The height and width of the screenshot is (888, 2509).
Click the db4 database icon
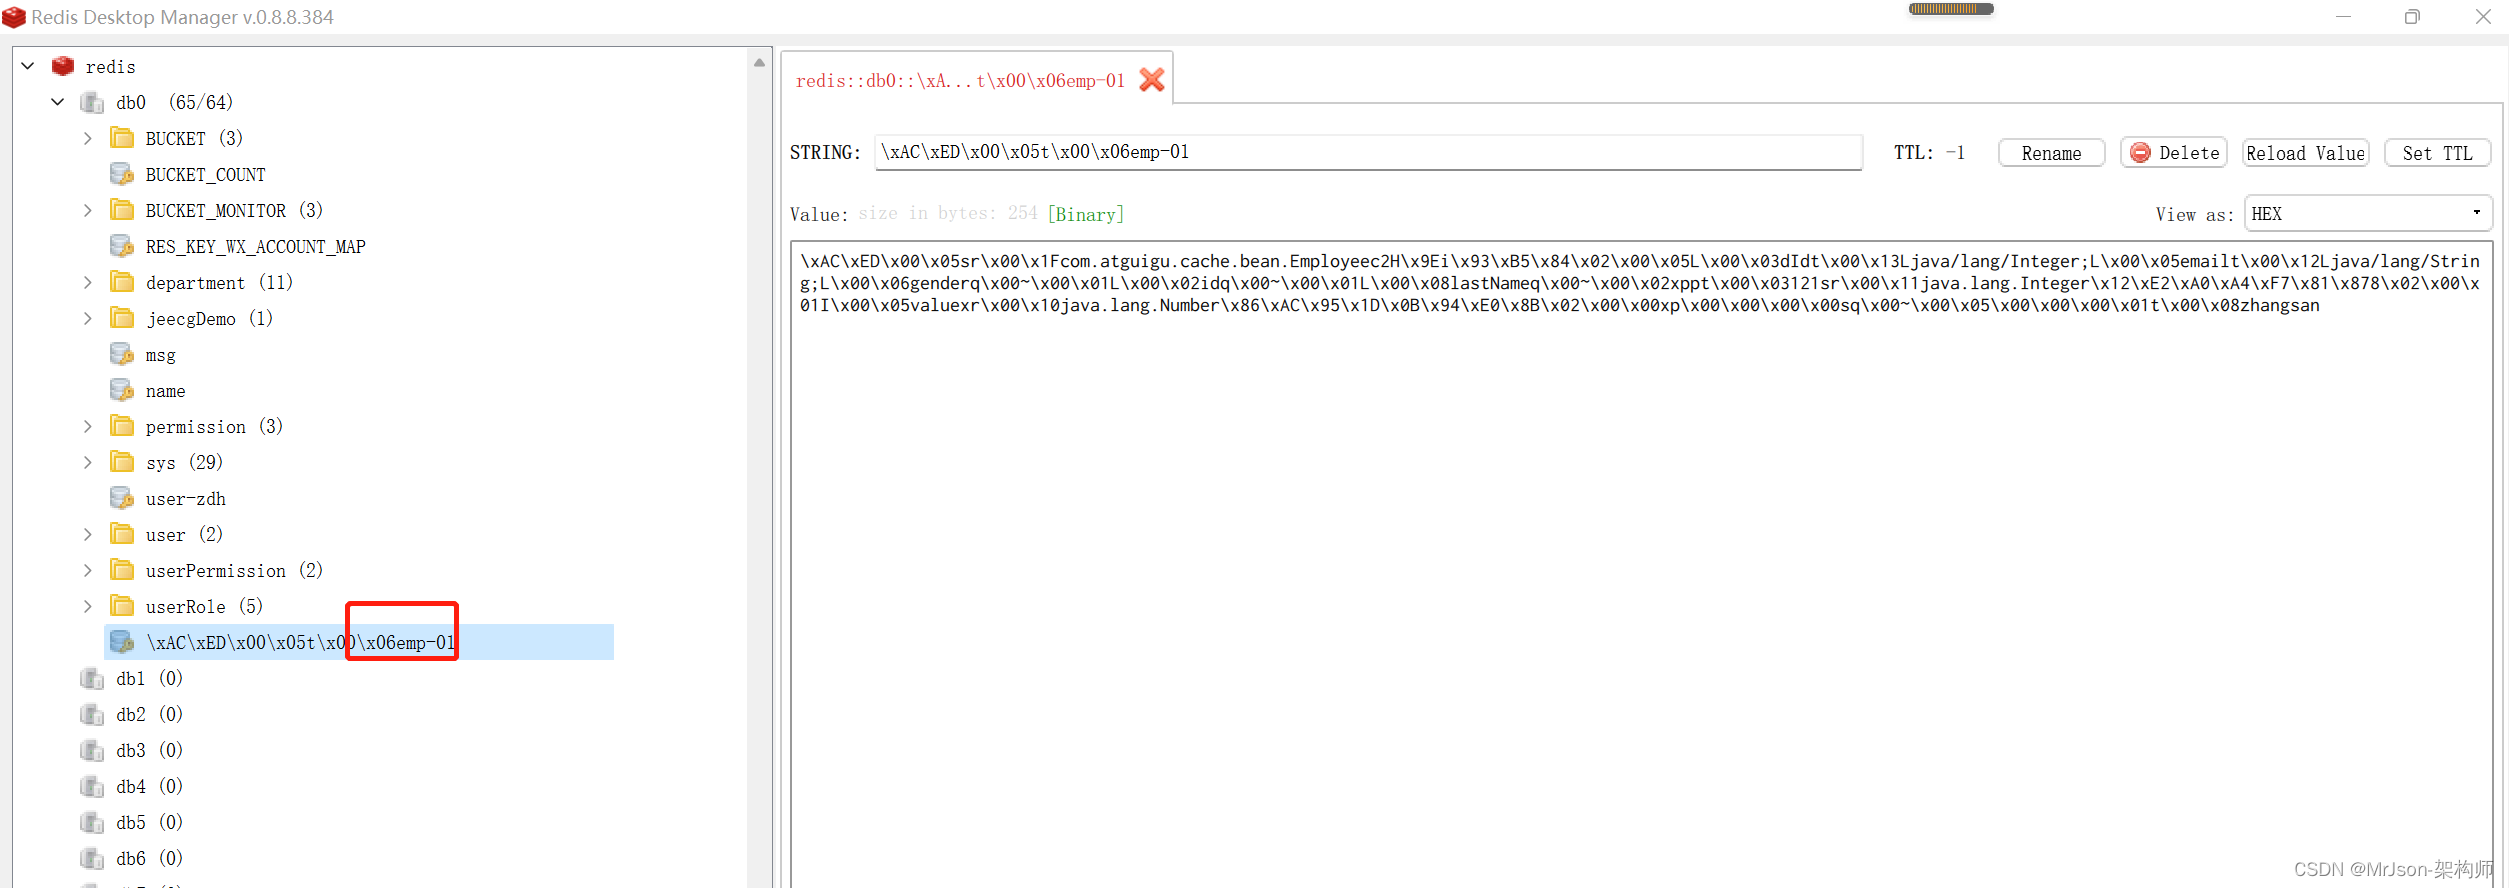coord(92,786)
